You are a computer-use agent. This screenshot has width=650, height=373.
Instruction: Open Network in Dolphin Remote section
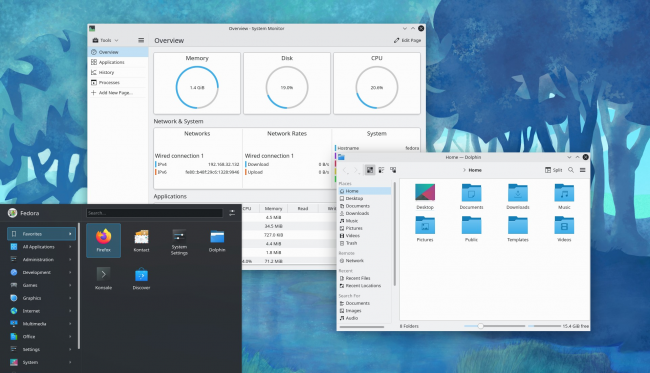(364, 261)
